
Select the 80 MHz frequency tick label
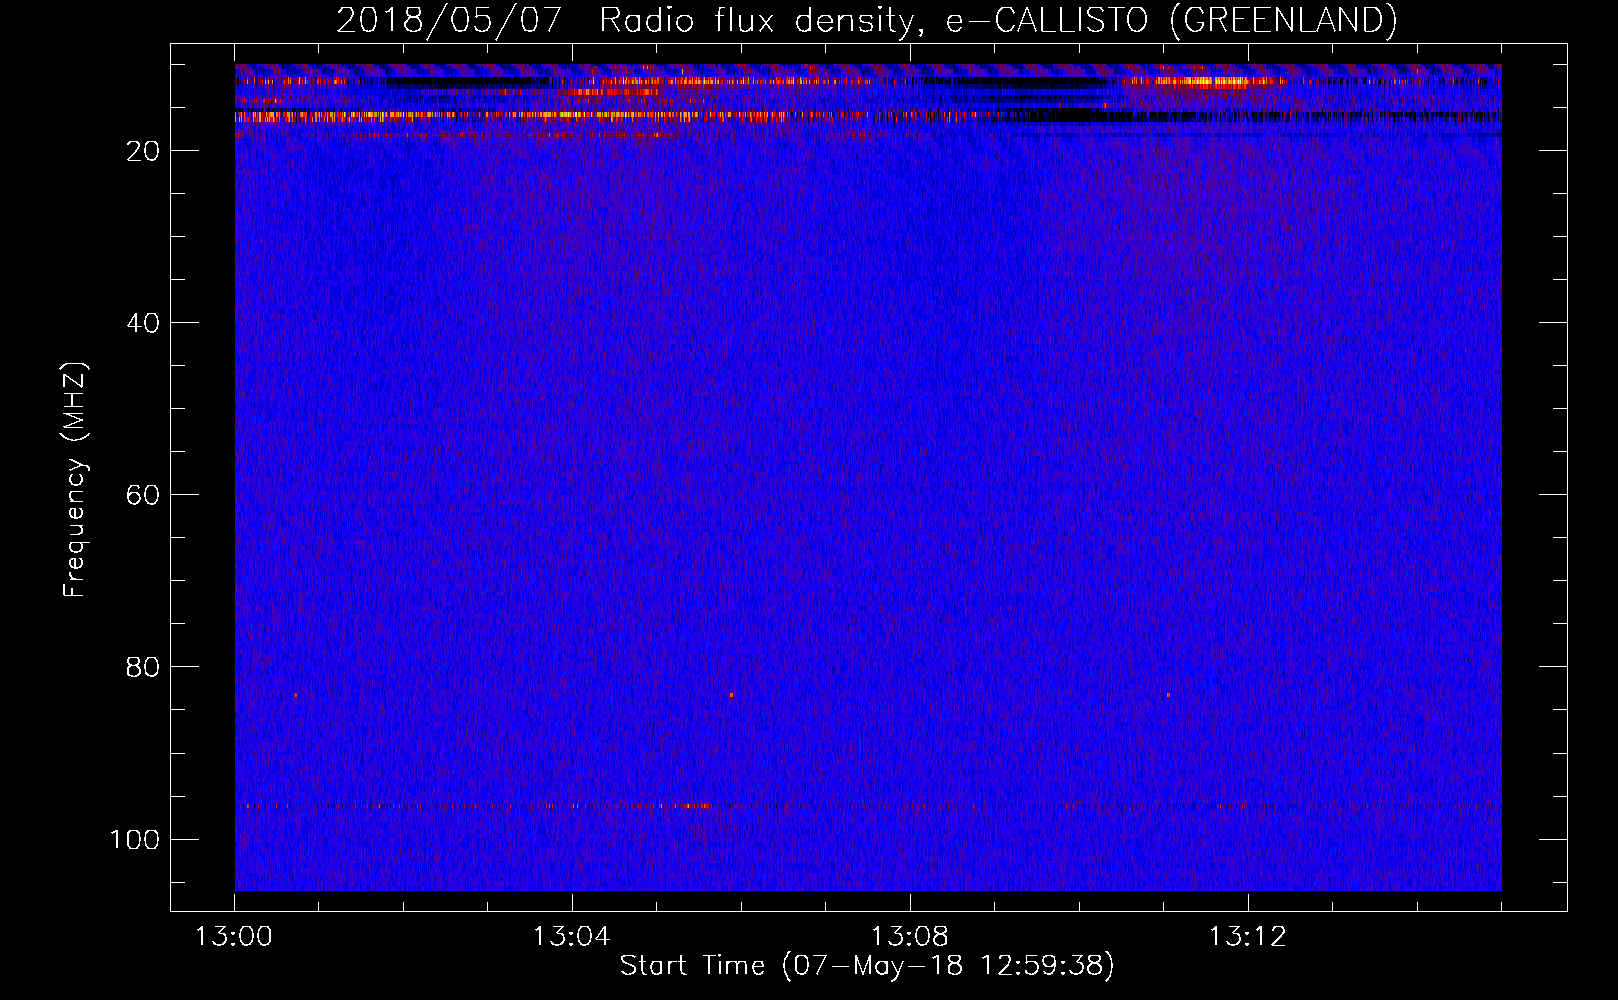[143, 667]
